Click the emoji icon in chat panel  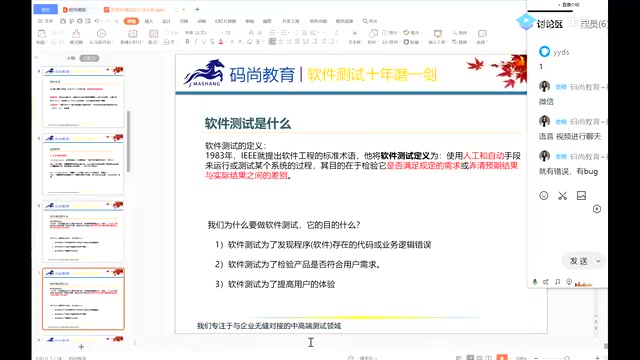[x=544, y=196]
